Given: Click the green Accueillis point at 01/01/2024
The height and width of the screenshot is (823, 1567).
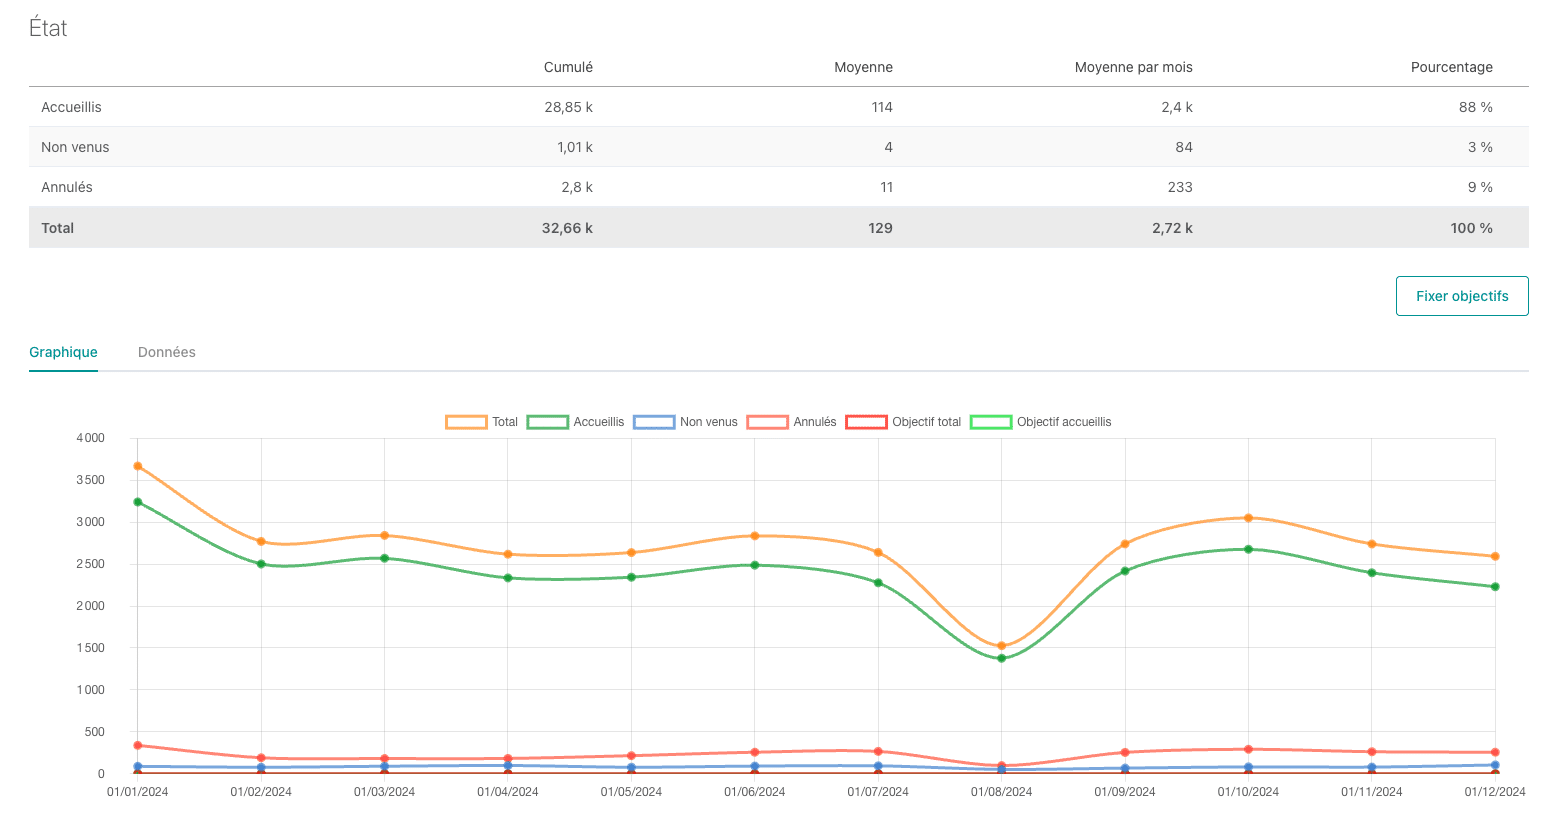Looking at the screenshot, I should coord(138,502).
